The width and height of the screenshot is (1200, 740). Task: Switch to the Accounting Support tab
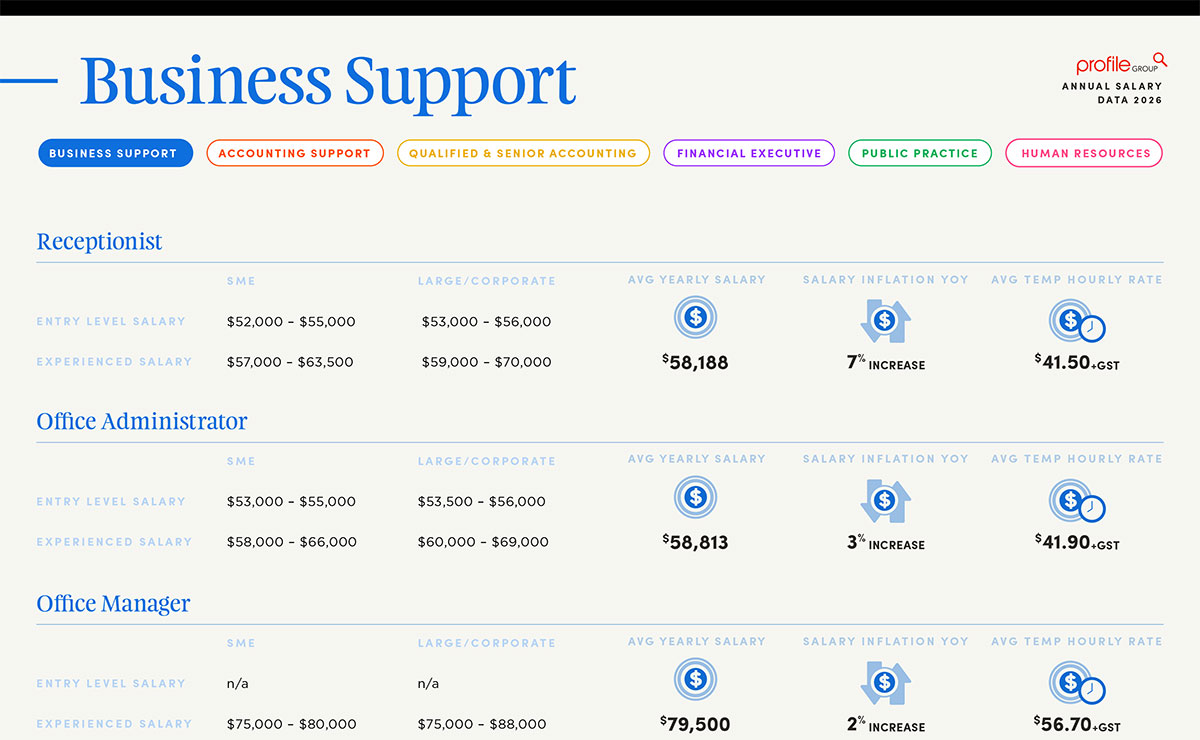(x=295, y=153)
